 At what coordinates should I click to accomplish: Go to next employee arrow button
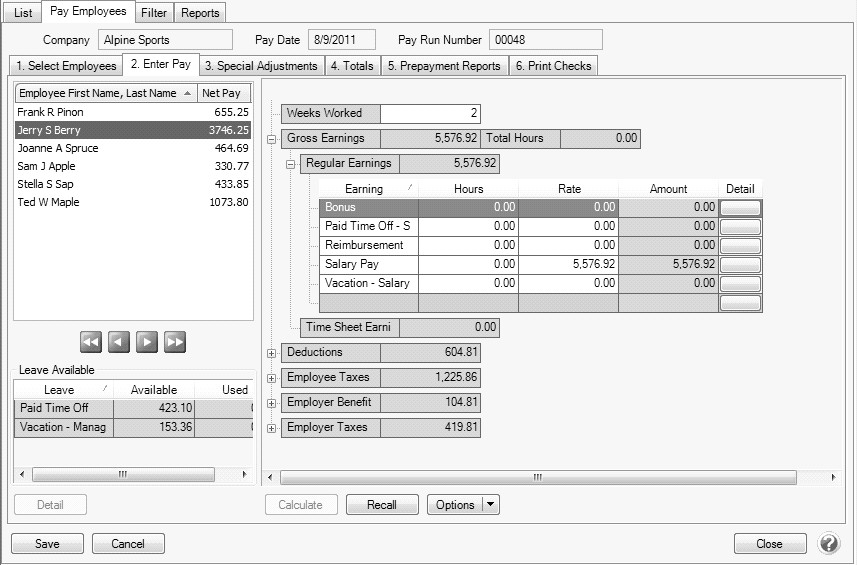click(x=147, y=342)
